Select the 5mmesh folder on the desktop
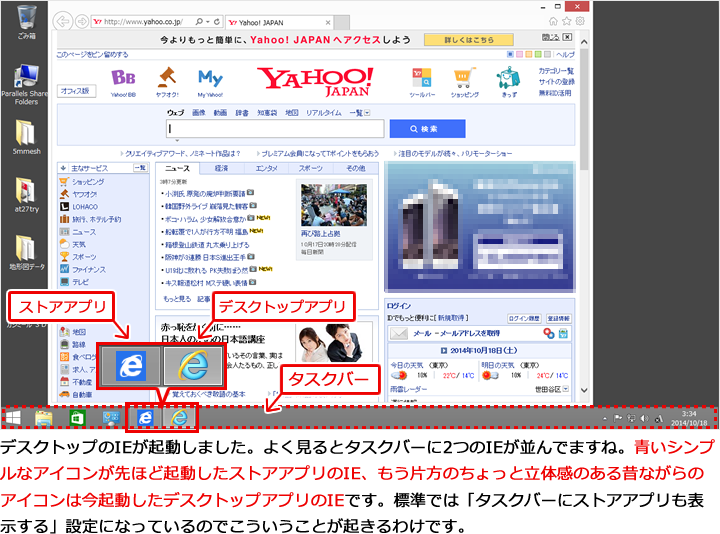Screen dimensions: 720x534 (x=26, y=137)
